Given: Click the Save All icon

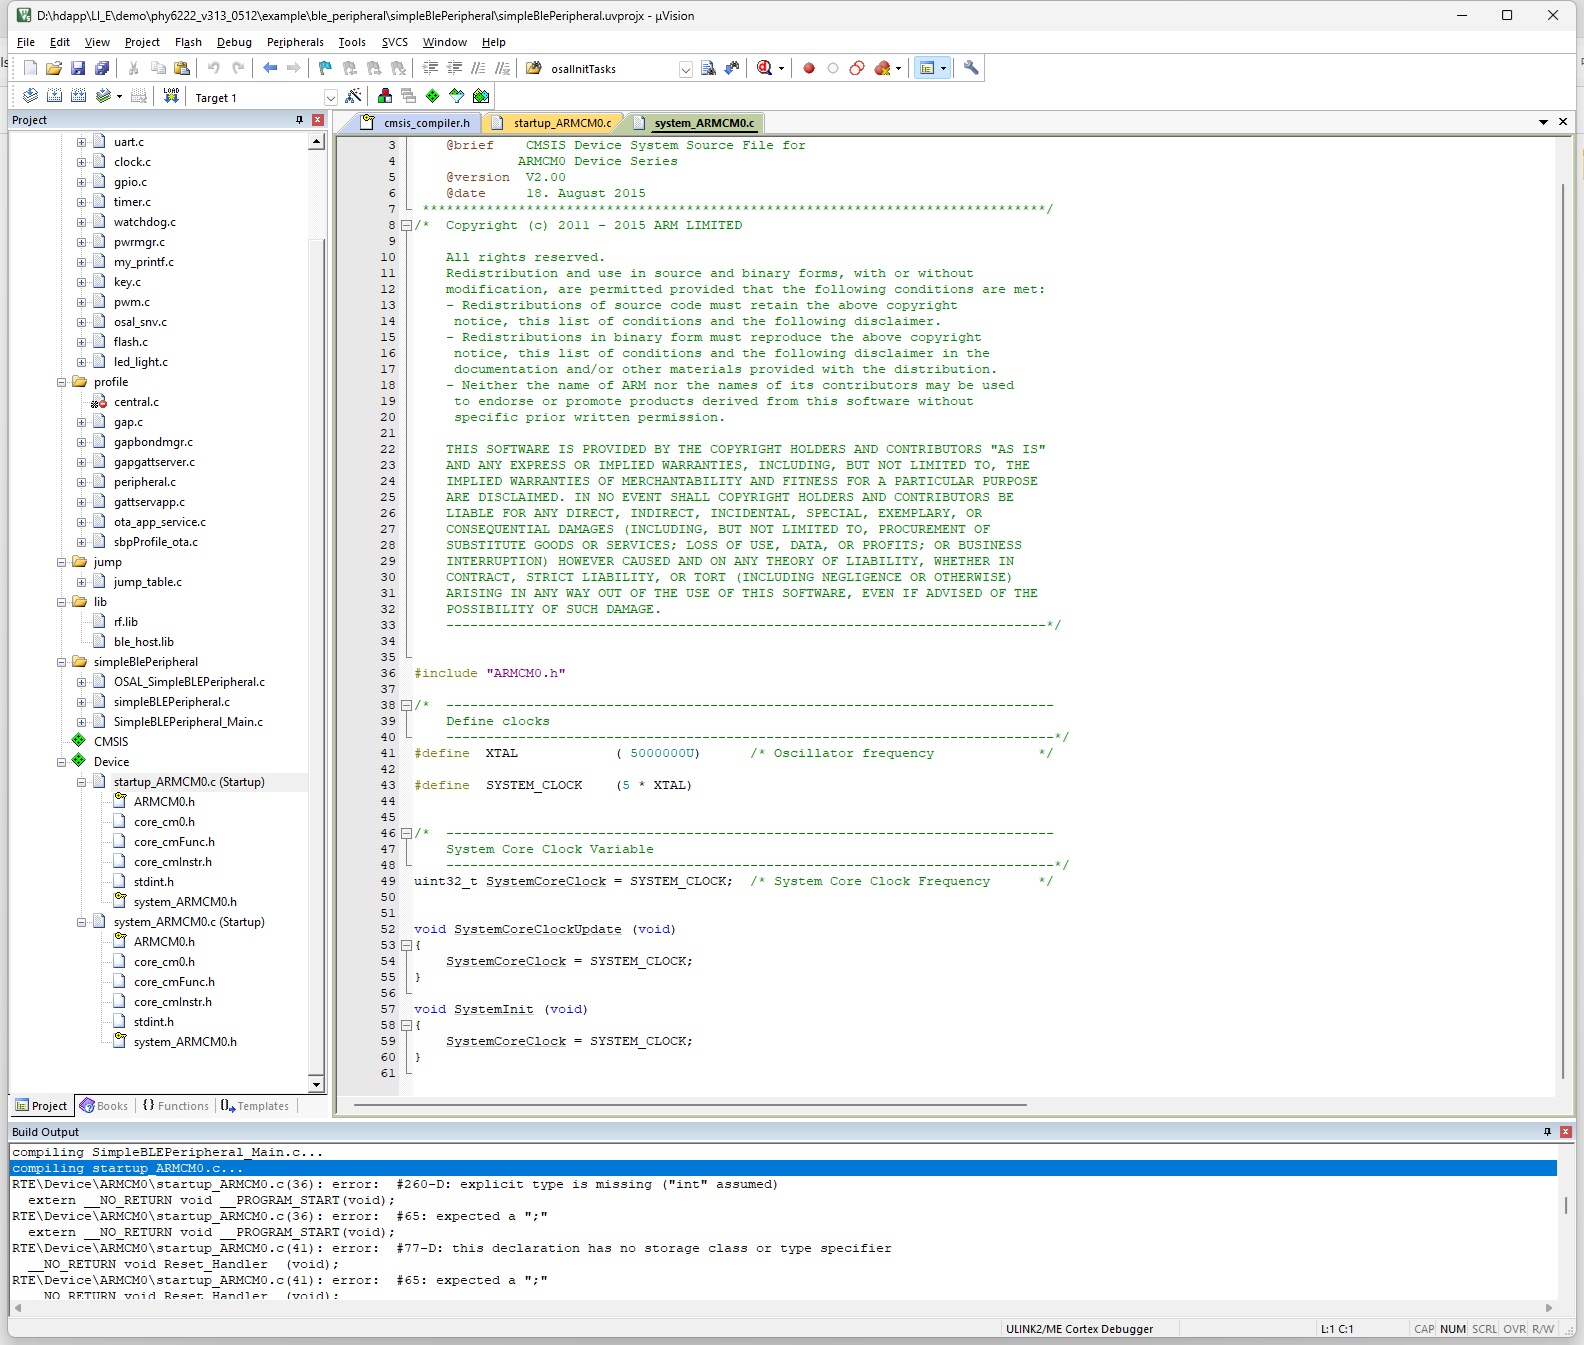Looking at the screenshot, I should (102, 68).
